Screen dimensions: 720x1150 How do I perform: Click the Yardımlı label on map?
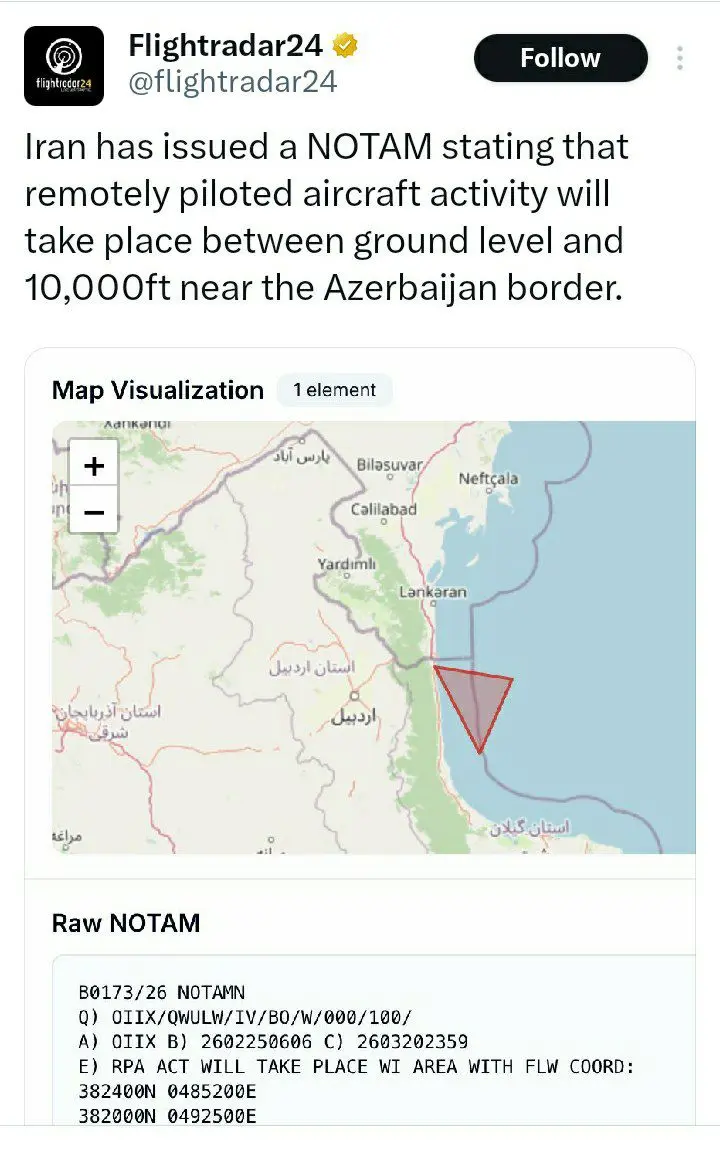[346, 565]
